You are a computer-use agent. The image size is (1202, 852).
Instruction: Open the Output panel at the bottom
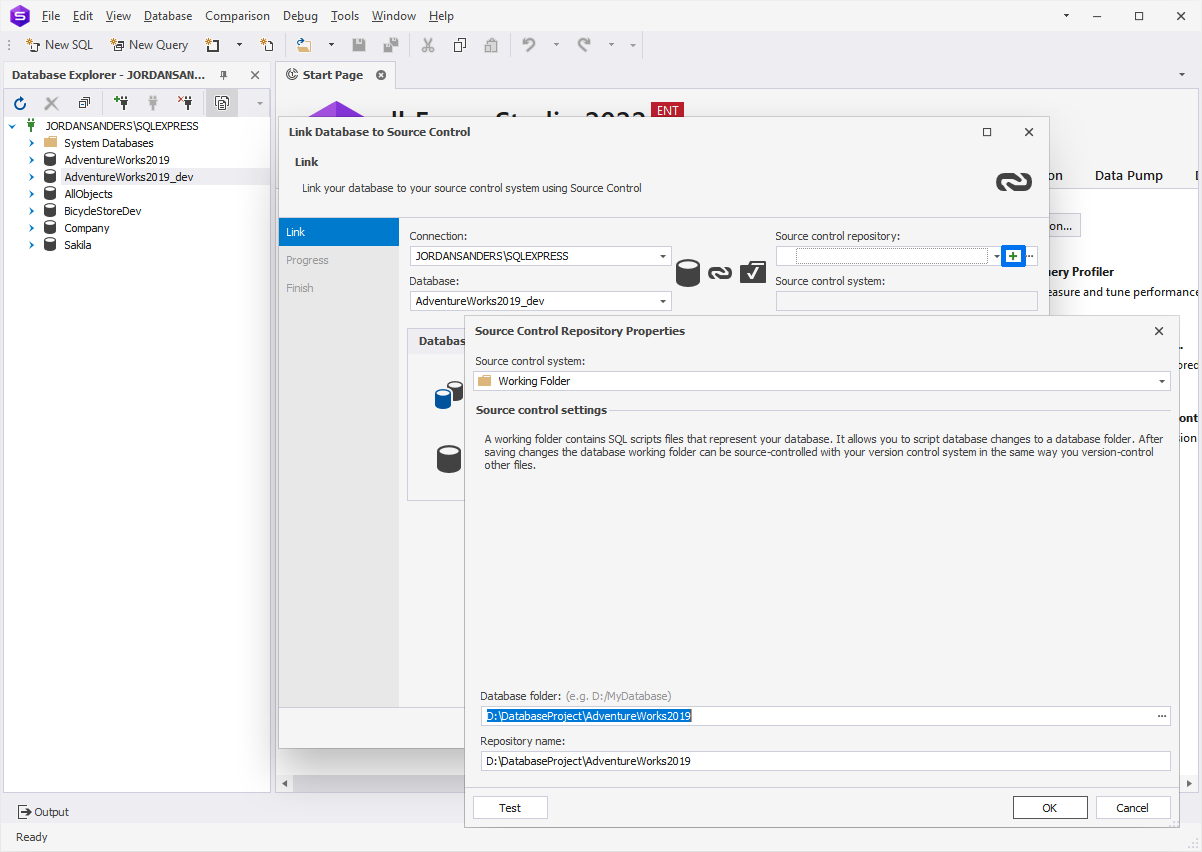coord(43,812)
